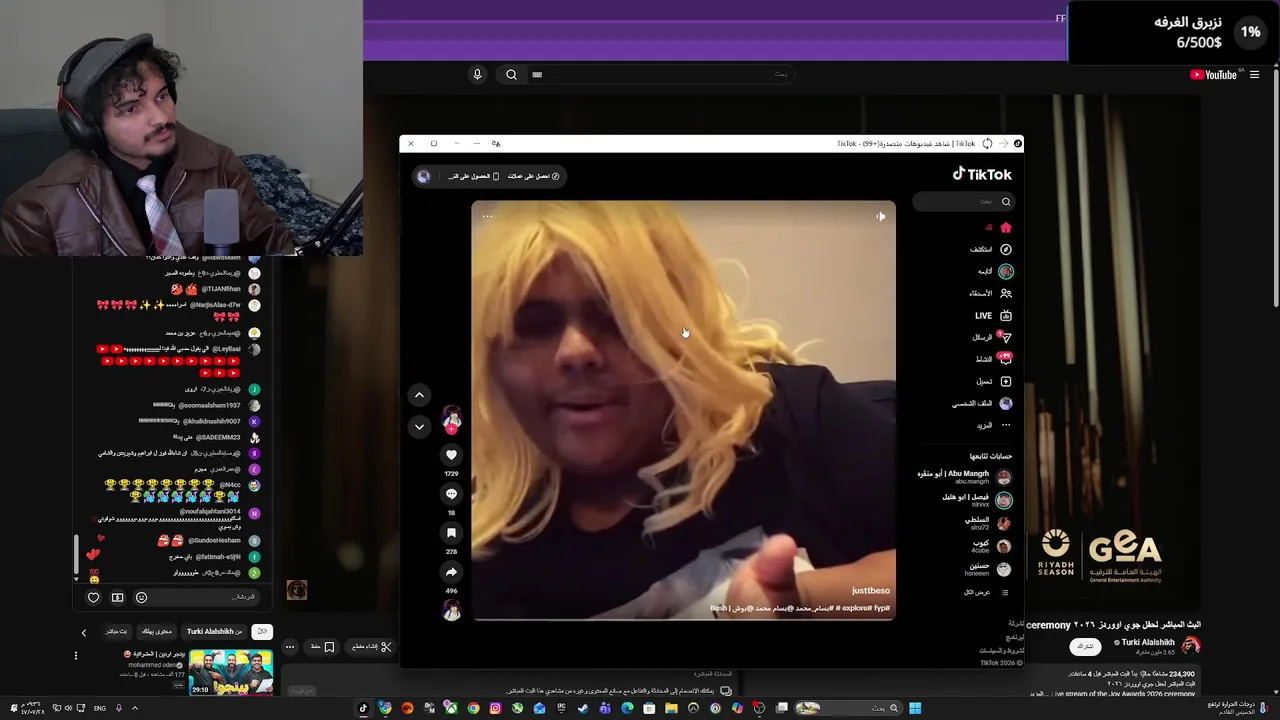This screenshot has width=1280, height=720.
Task: Subscribe to Turki Alalshikh channel
Action: 1085,647
